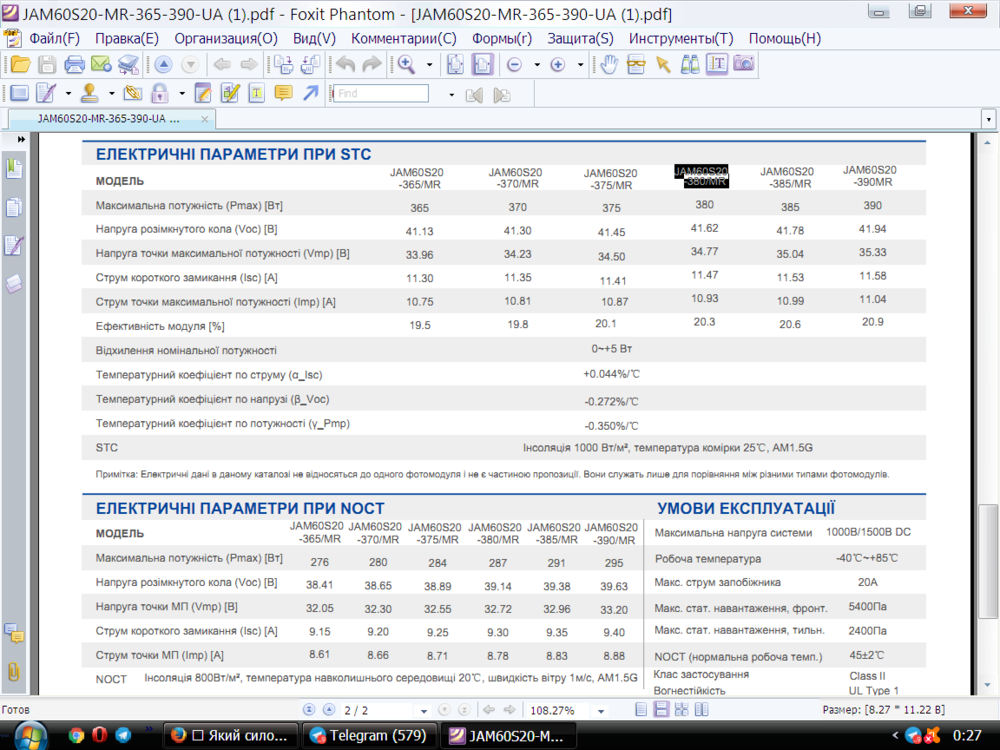Enable continuous page layout in status bar

click(661, 710)
